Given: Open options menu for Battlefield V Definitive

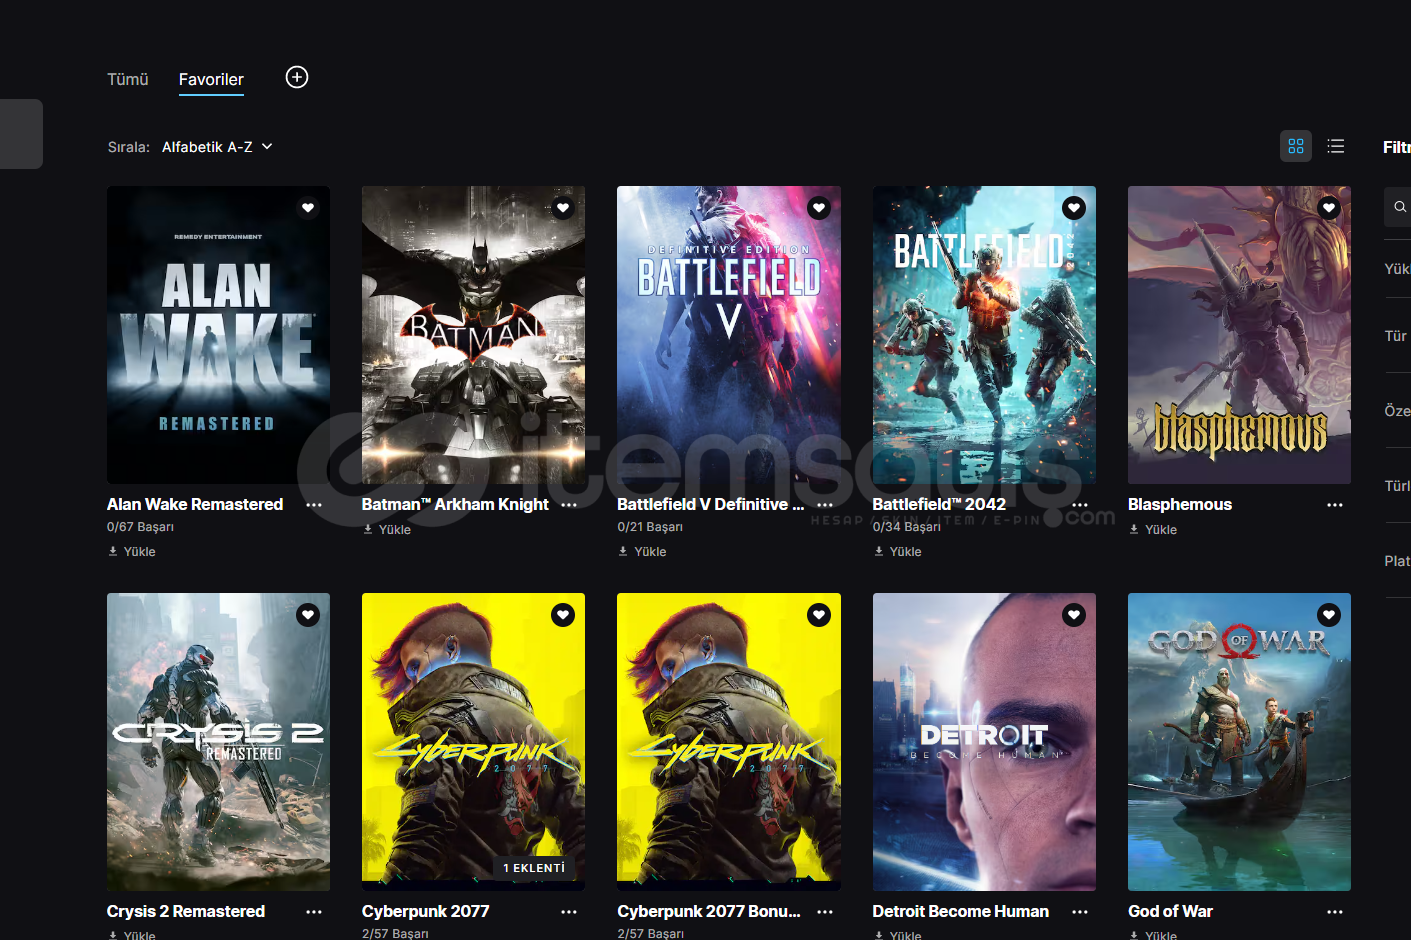Looking at the screenshot, I should pyautogui.click(x=825, y=505).
